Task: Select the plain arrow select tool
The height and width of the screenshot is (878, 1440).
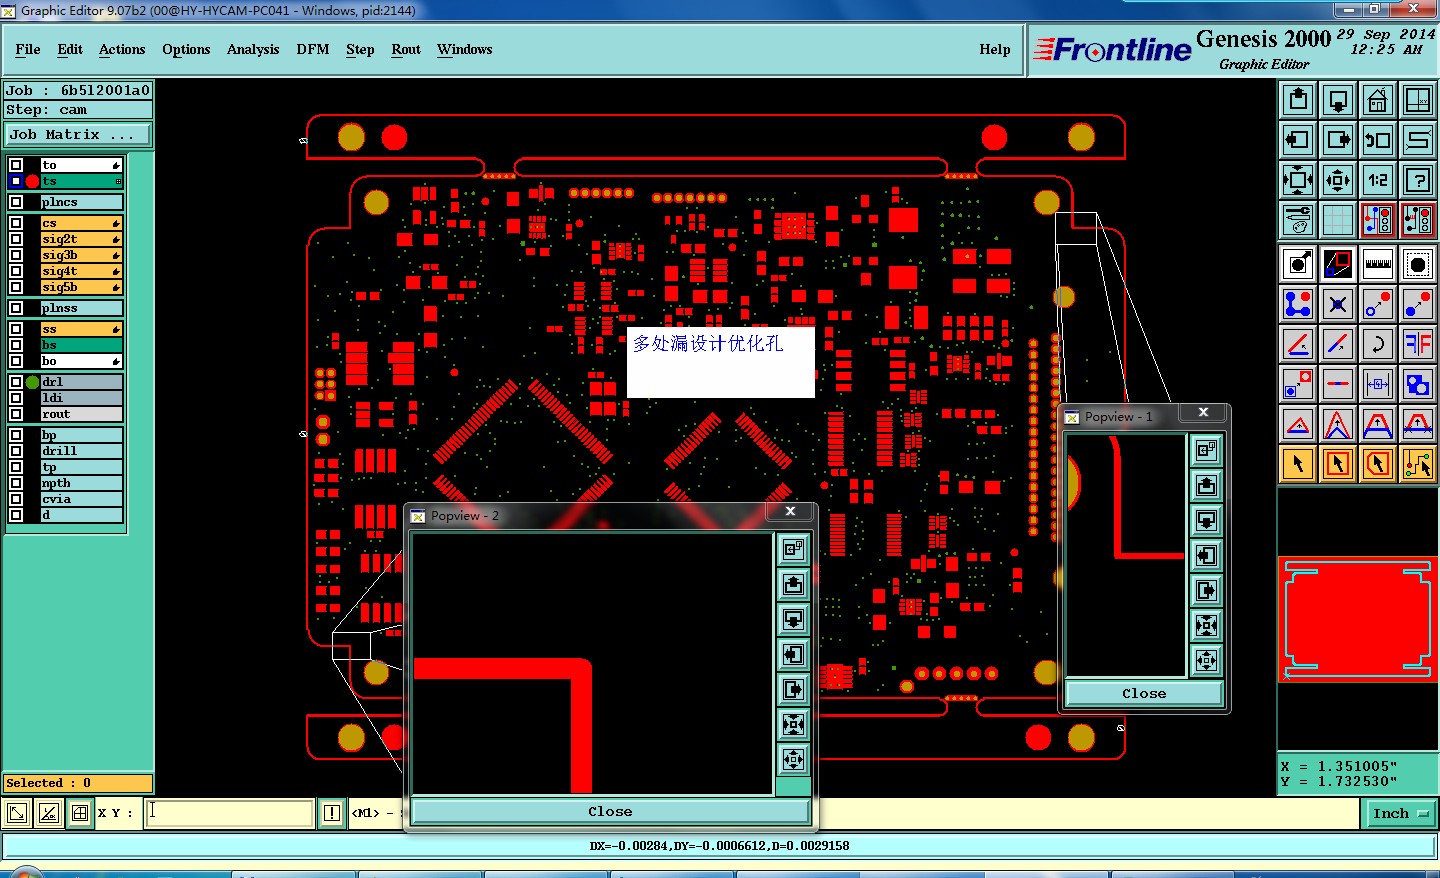Action: click(x=1298, y=464)
